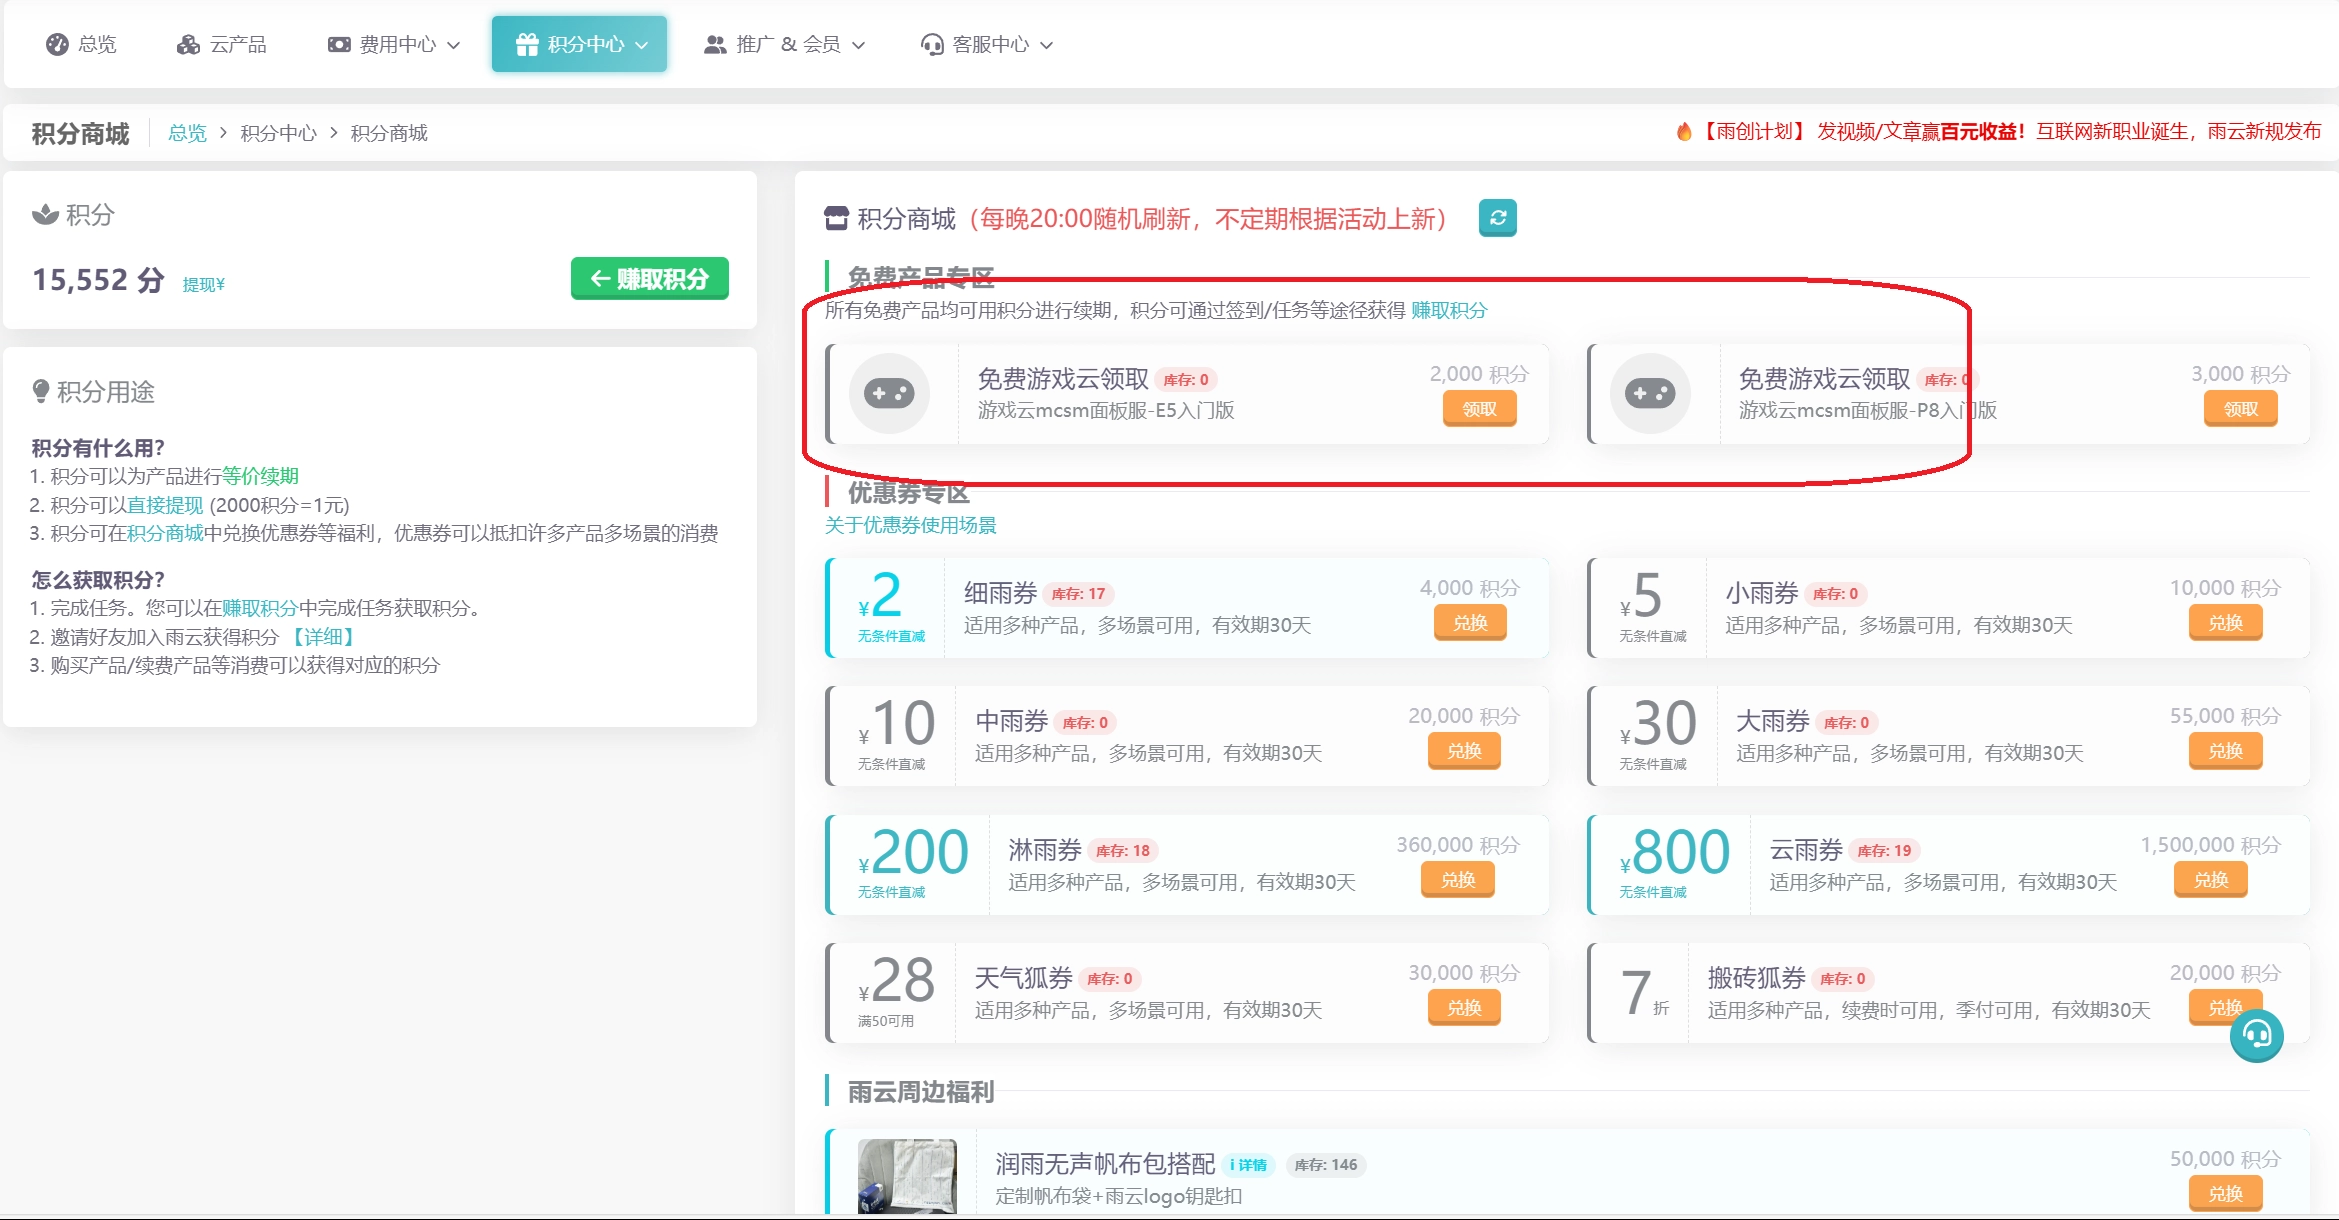The width and height of the screenshot is (2339, 1220).
Task: Click the 总览 dashboard icon in navbar
Action: [58, 44]
